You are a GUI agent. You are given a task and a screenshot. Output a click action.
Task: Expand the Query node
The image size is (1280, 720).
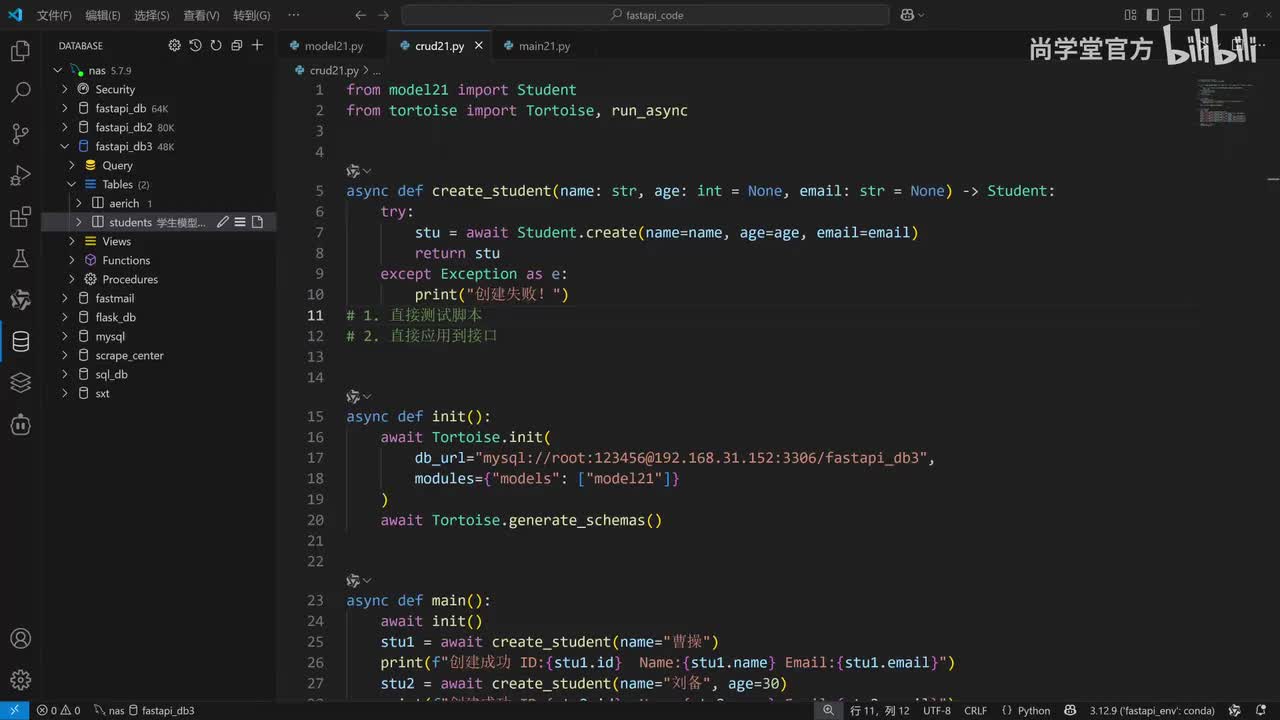[x=72, y=166]
